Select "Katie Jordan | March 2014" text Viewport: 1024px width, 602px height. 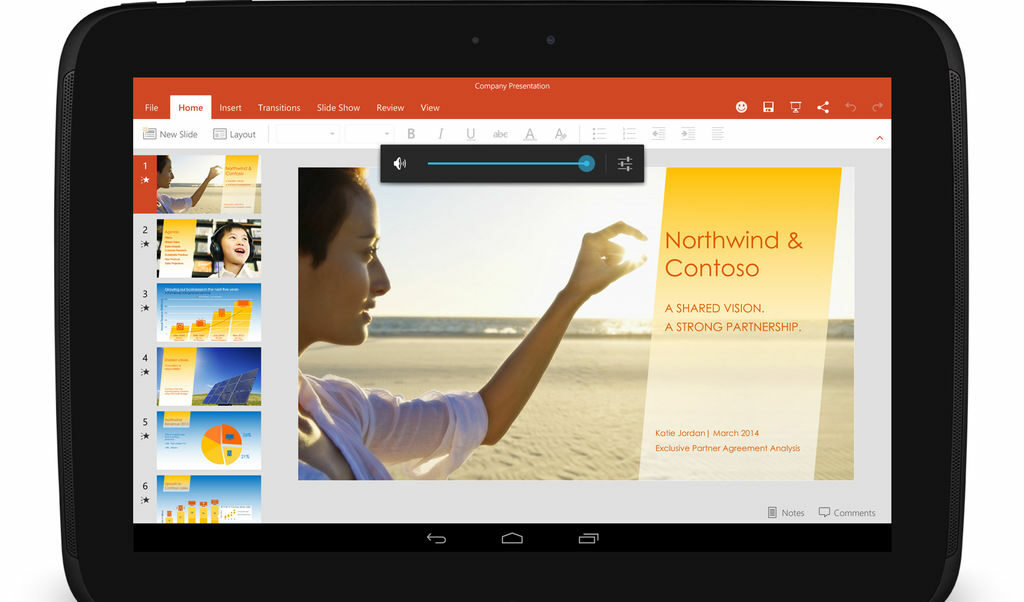click(x=707, y=433)
